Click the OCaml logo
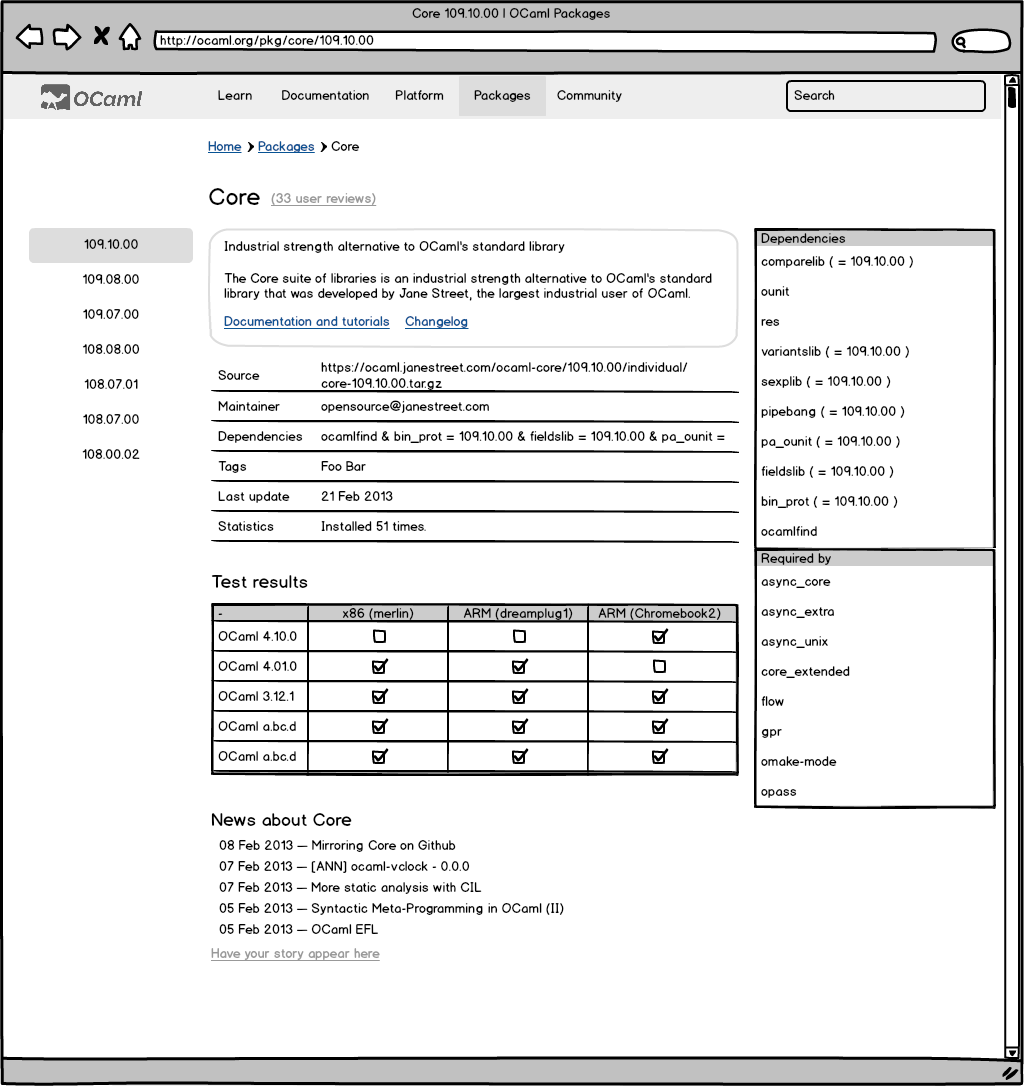The width and height of the screenshot is (1024, 1086). [x=91, y=98]
